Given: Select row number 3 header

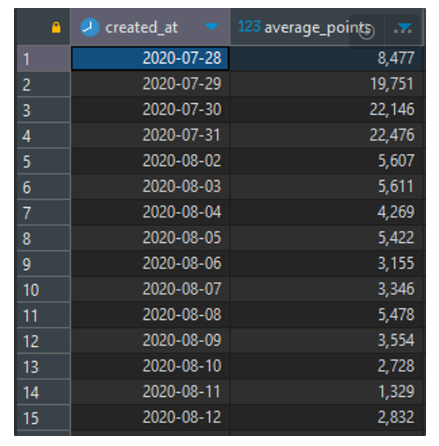Looking at the screenshot, I should pyautogui.click(x=44, y=110).
